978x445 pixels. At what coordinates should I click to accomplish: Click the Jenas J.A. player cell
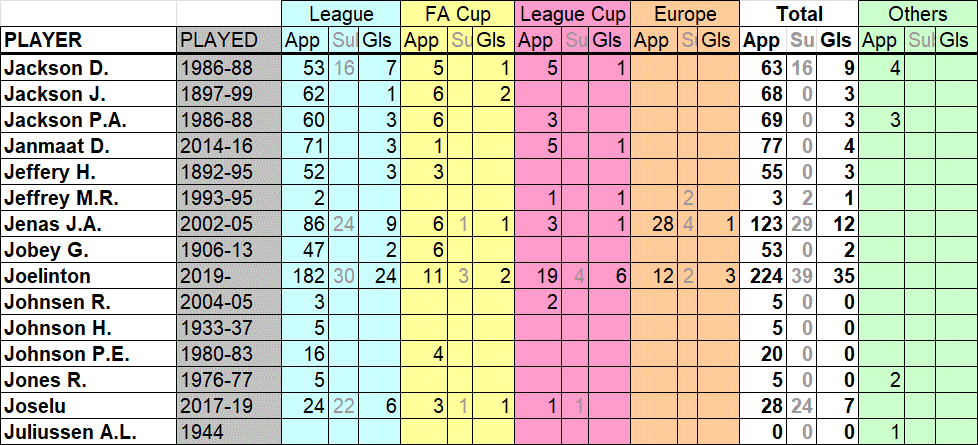tap(89, 223)
